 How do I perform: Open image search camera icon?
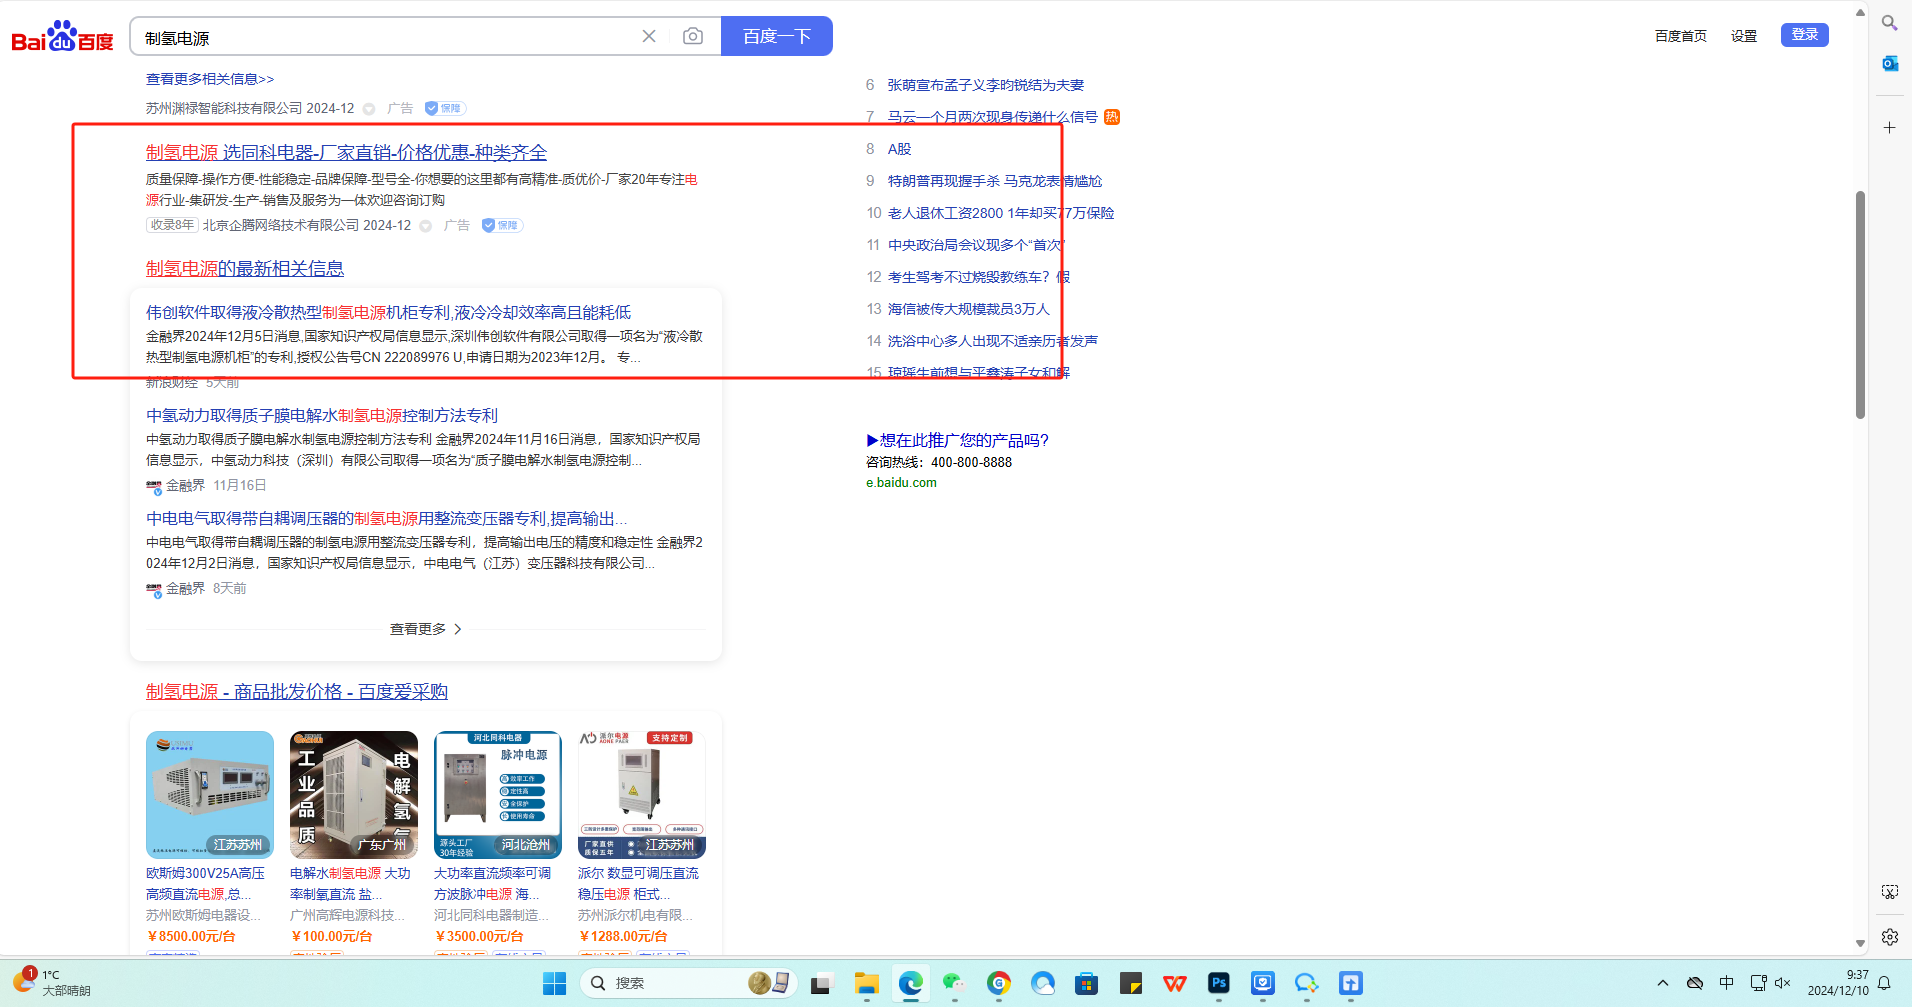click(x=693, y=36)
